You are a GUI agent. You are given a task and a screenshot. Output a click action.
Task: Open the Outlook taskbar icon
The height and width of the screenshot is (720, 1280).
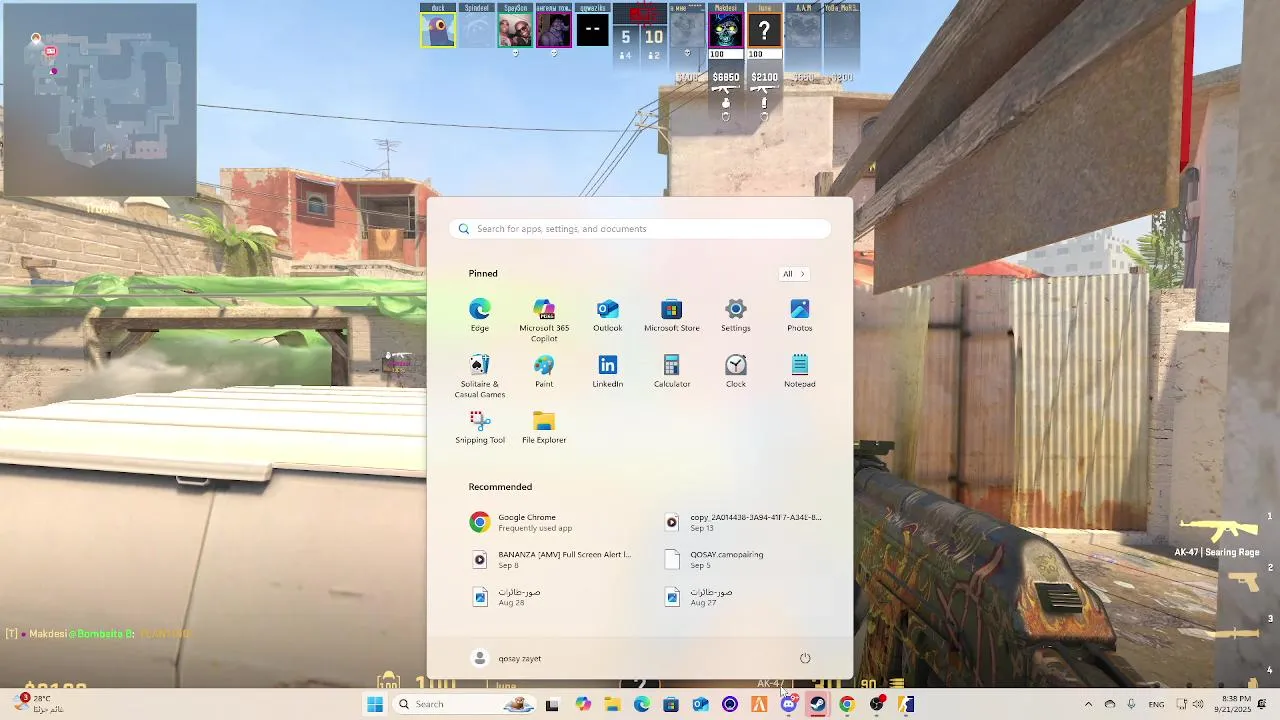tap(700, 704)
